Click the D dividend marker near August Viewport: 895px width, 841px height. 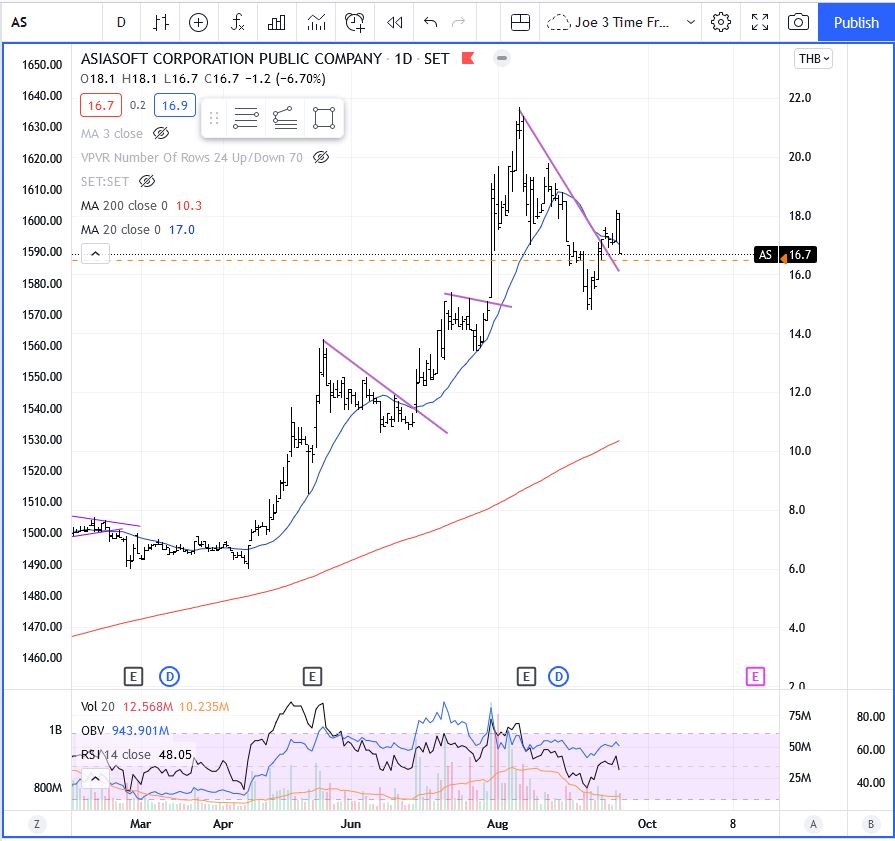(558, 677)
